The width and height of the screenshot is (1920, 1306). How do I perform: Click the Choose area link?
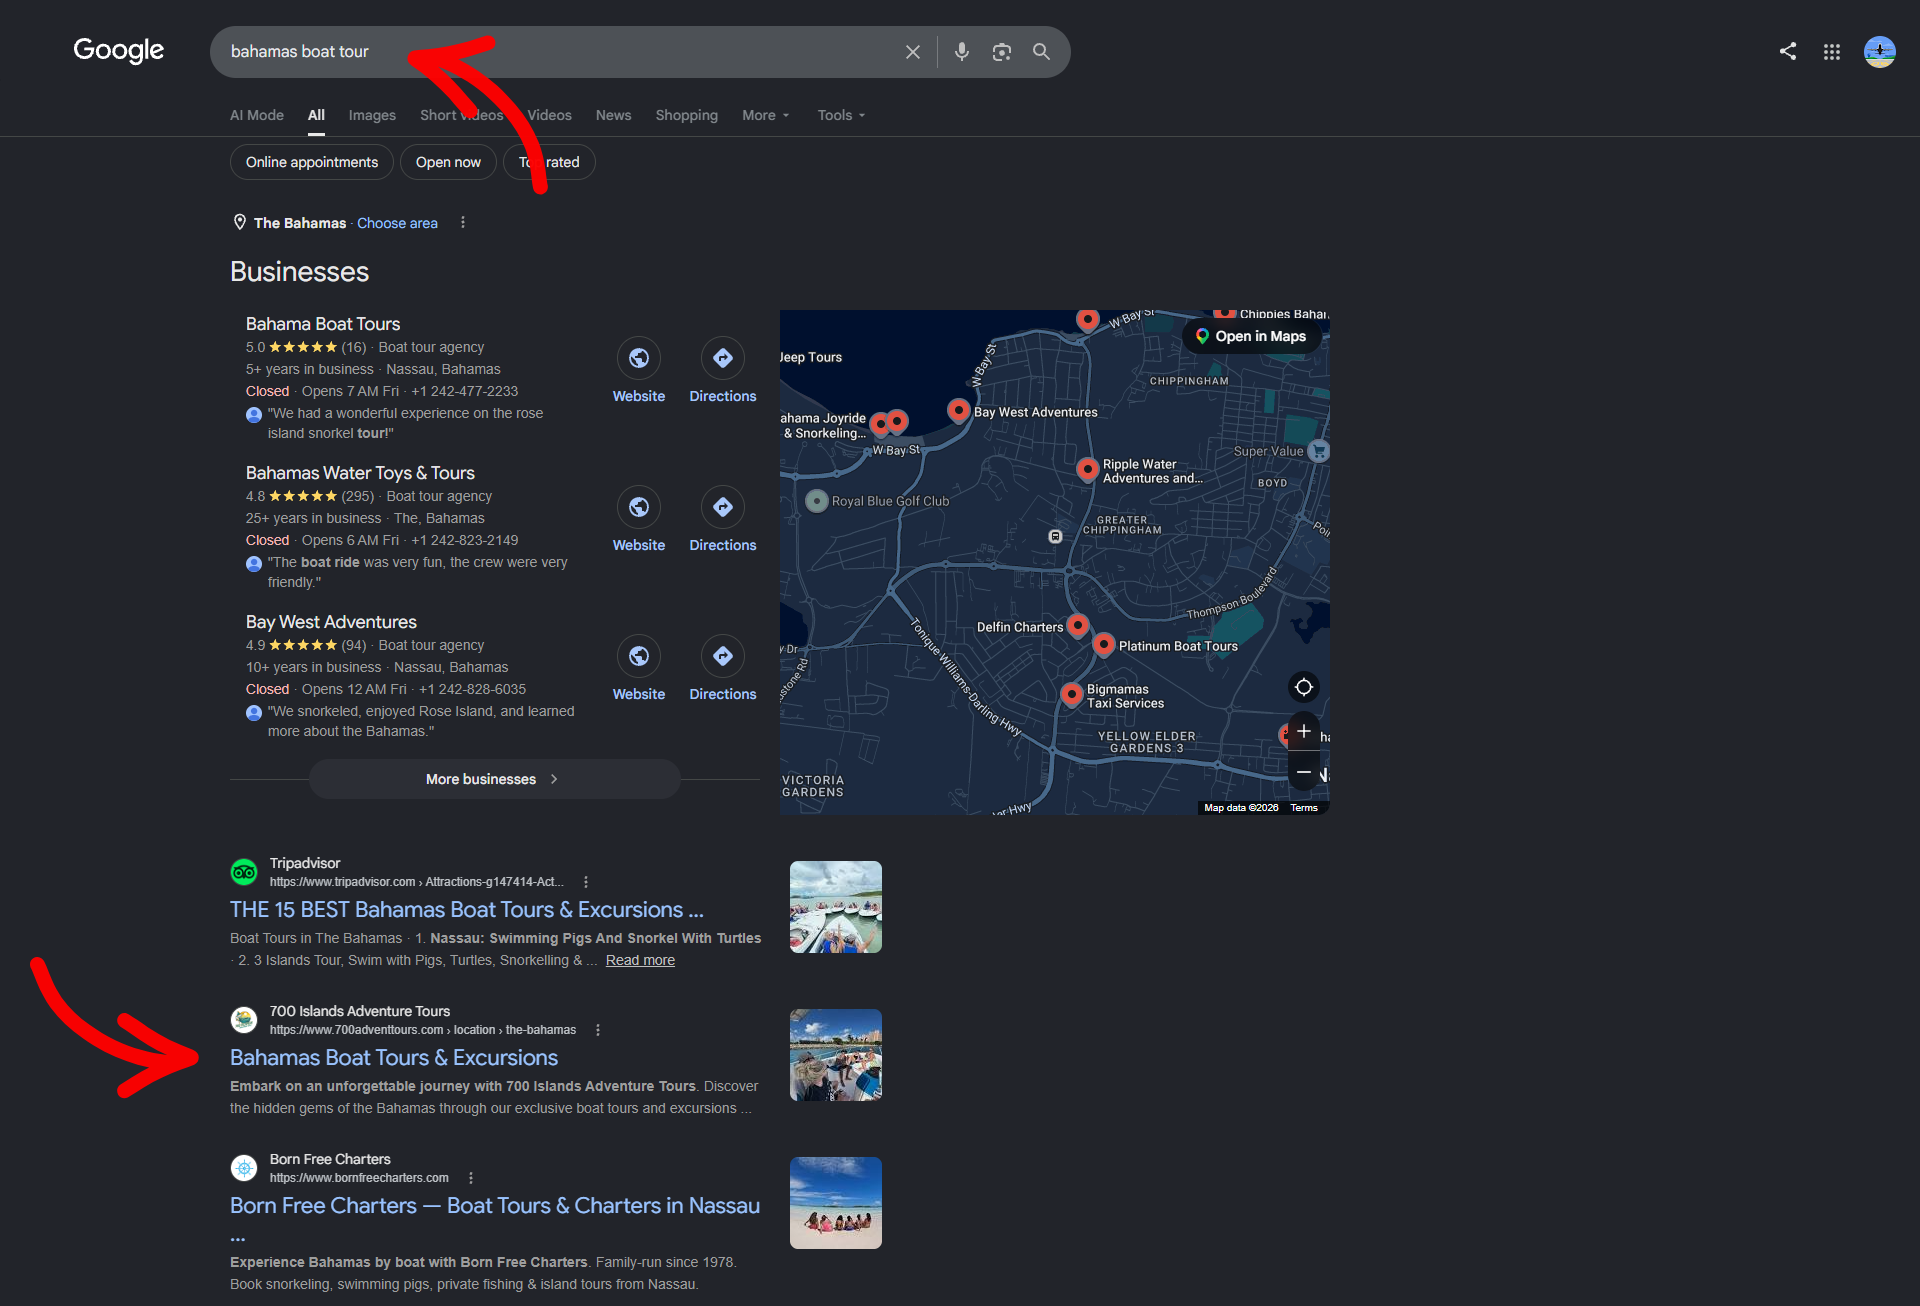[397, 223]
